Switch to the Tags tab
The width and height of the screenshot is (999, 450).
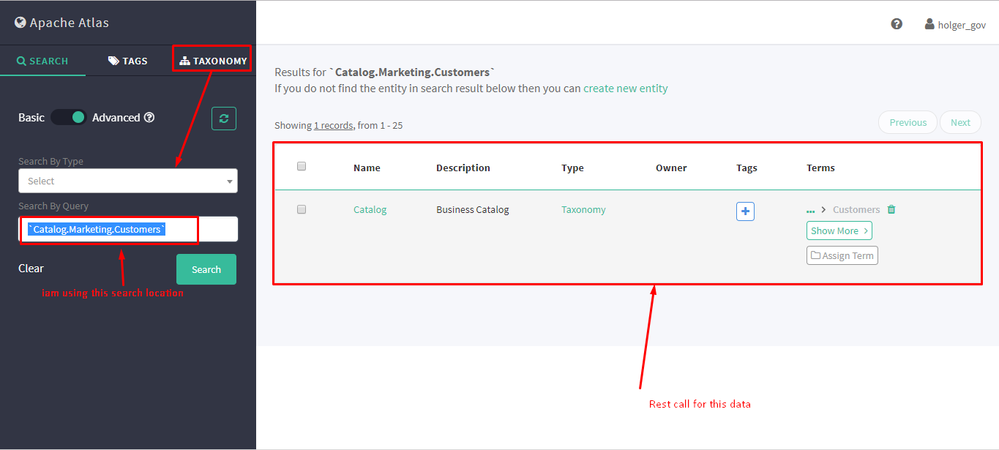pos(128,61)
